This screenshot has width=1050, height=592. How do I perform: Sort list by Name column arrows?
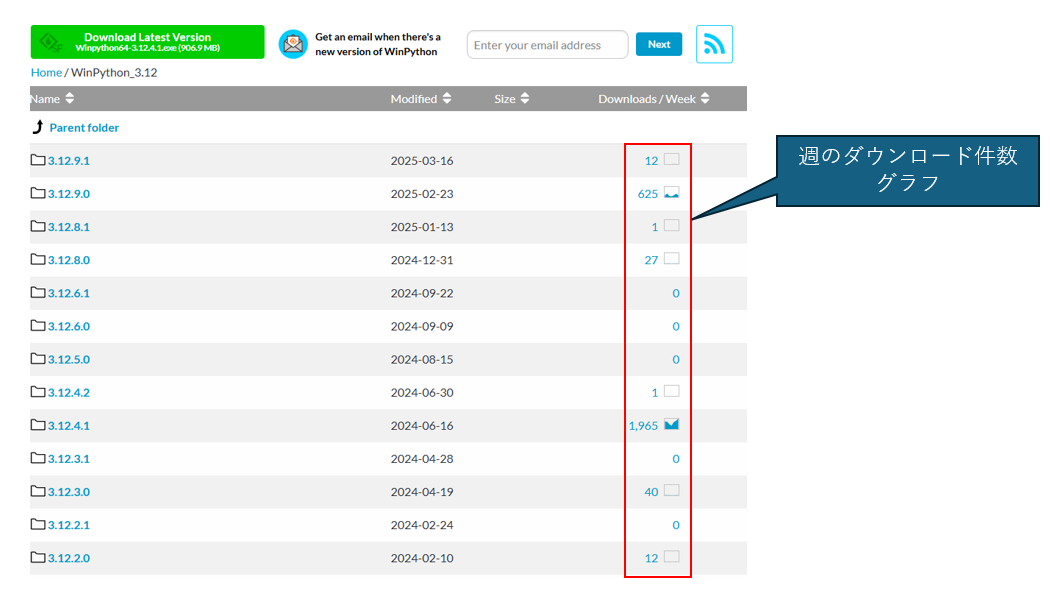pos(70,98)
